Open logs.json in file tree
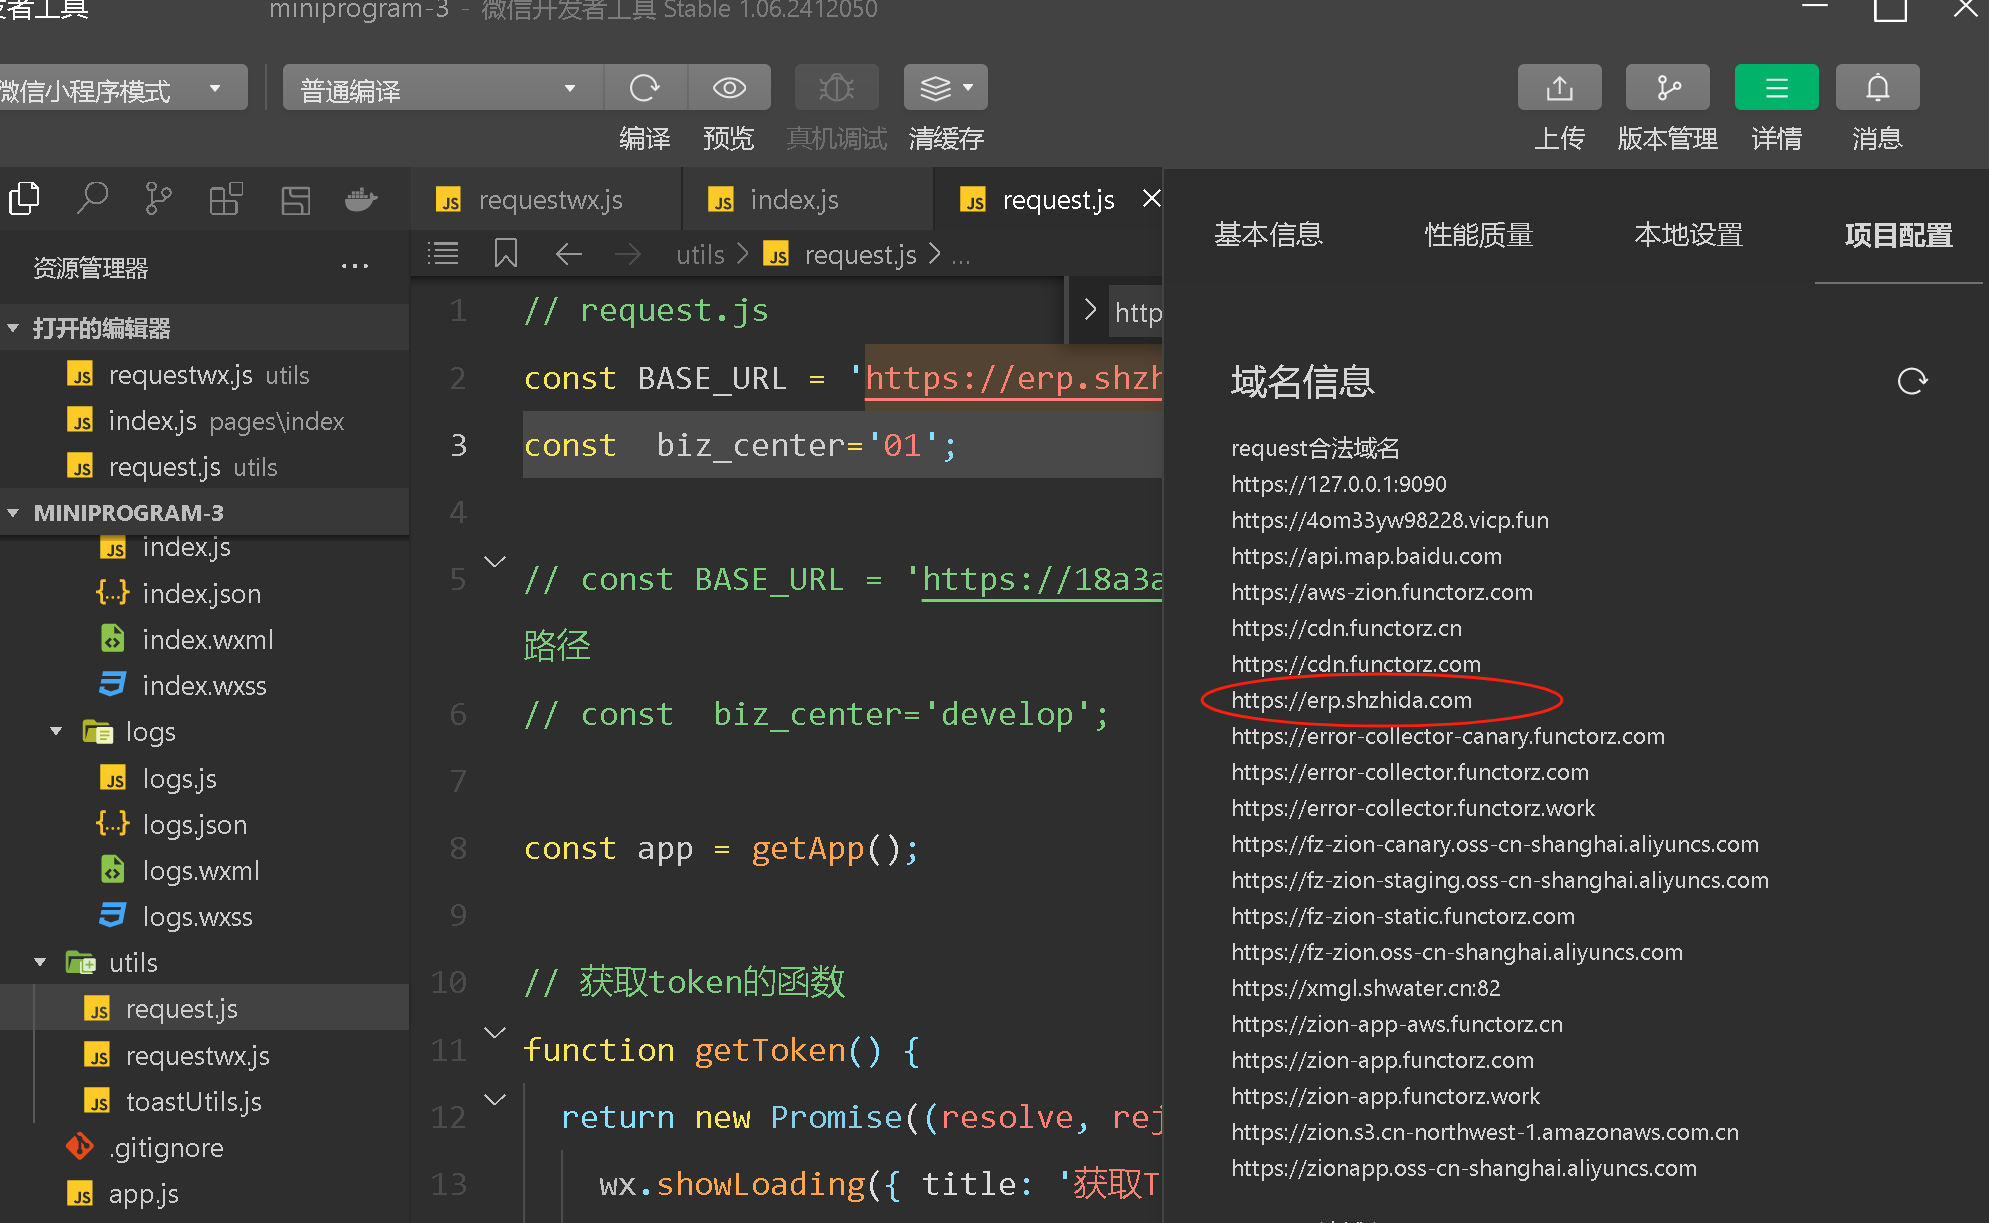This screenshot has height=1223, width=1989. [x=205, y=825]
